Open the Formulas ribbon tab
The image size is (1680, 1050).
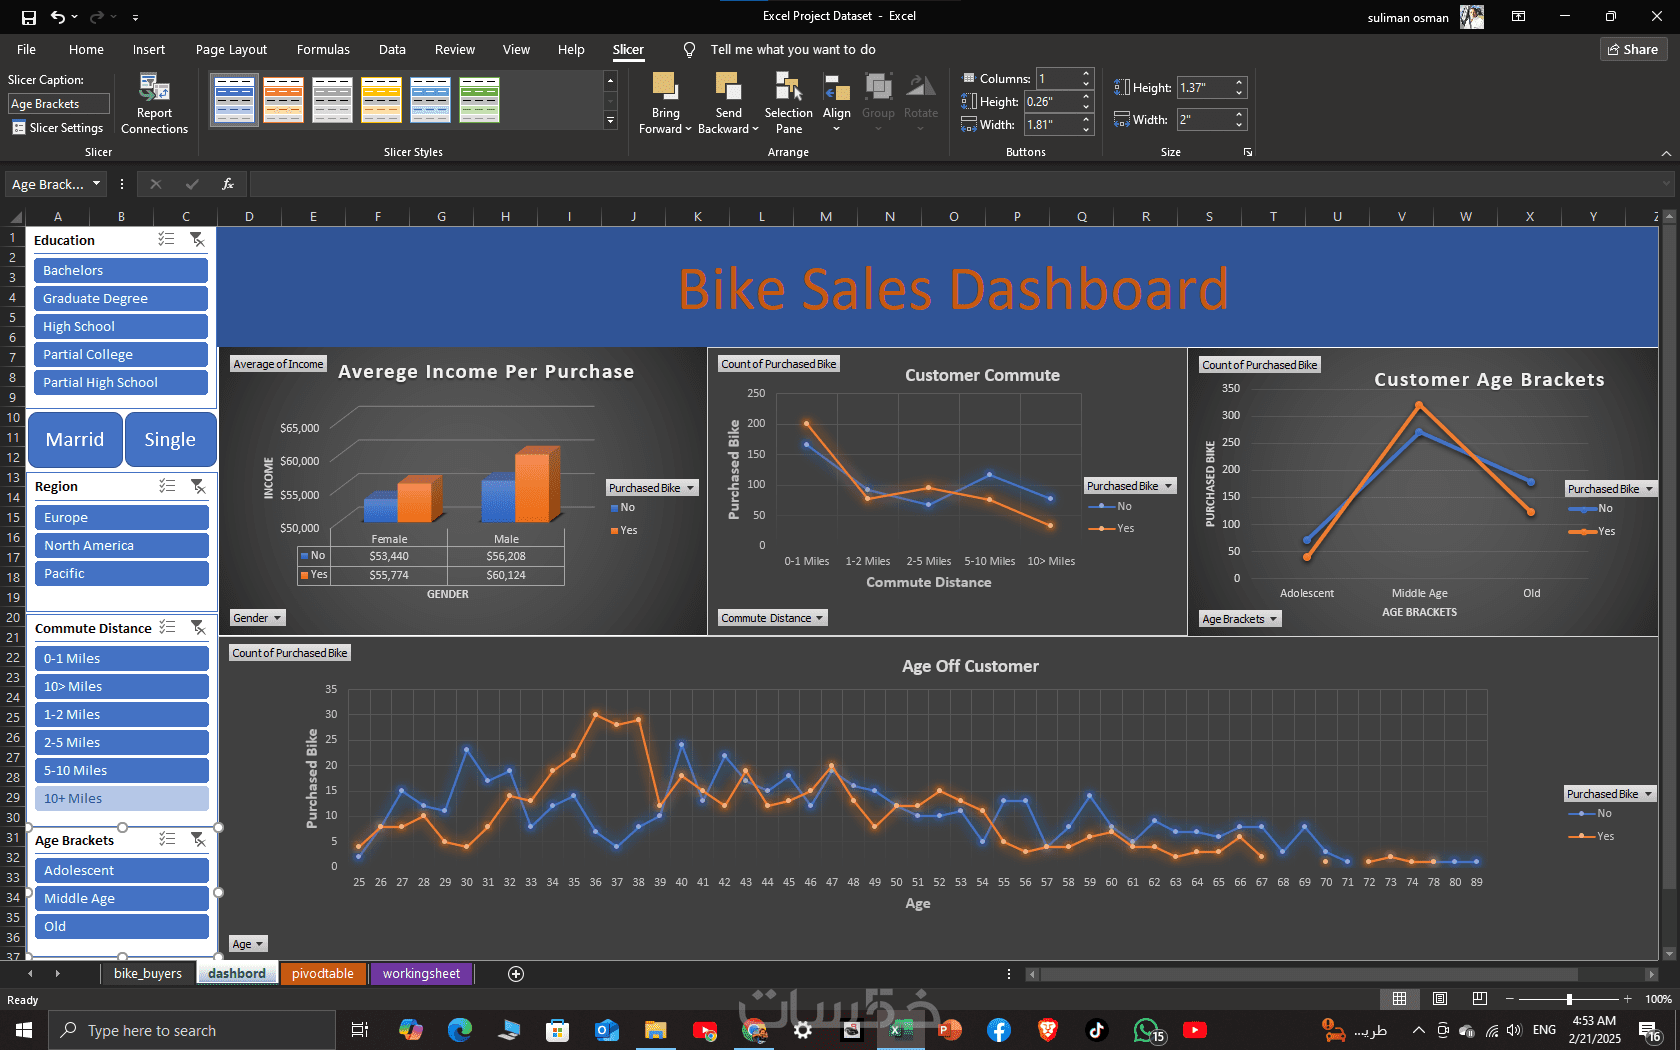323,49
